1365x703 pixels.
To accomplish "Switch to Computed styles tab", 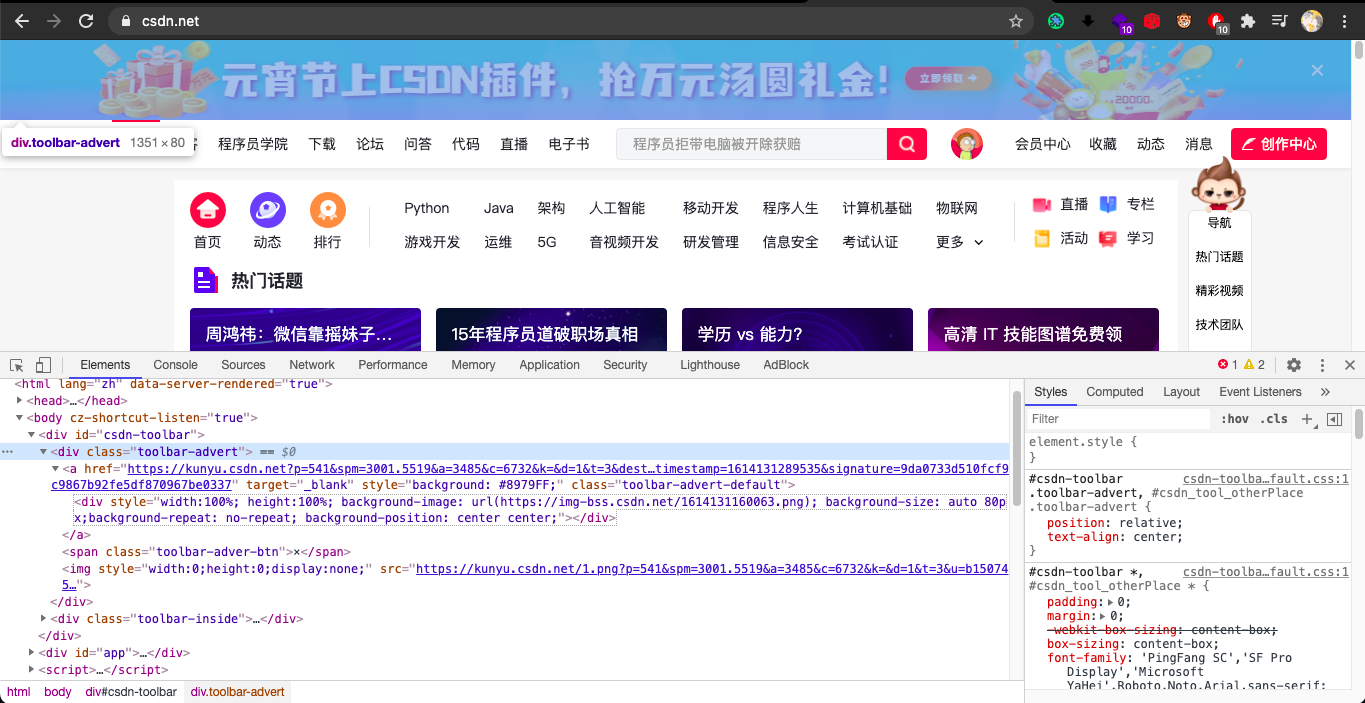I will coord(1114,392).
